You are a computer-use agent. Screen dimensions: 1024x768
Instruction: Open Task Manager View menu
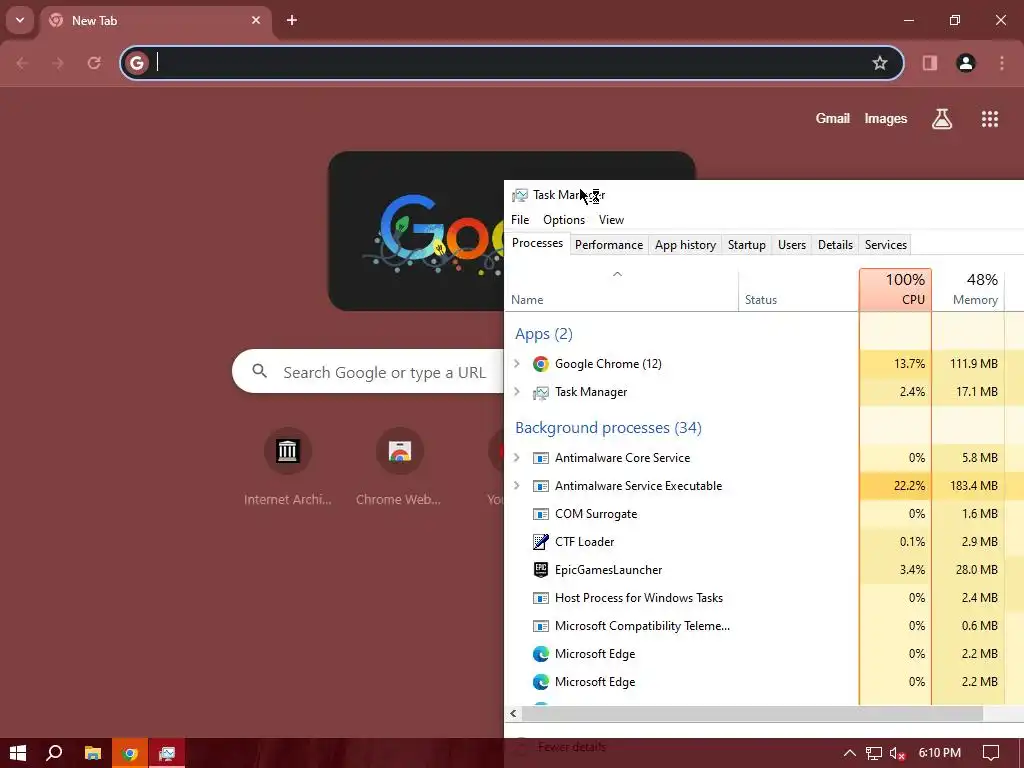coord(611,219)
